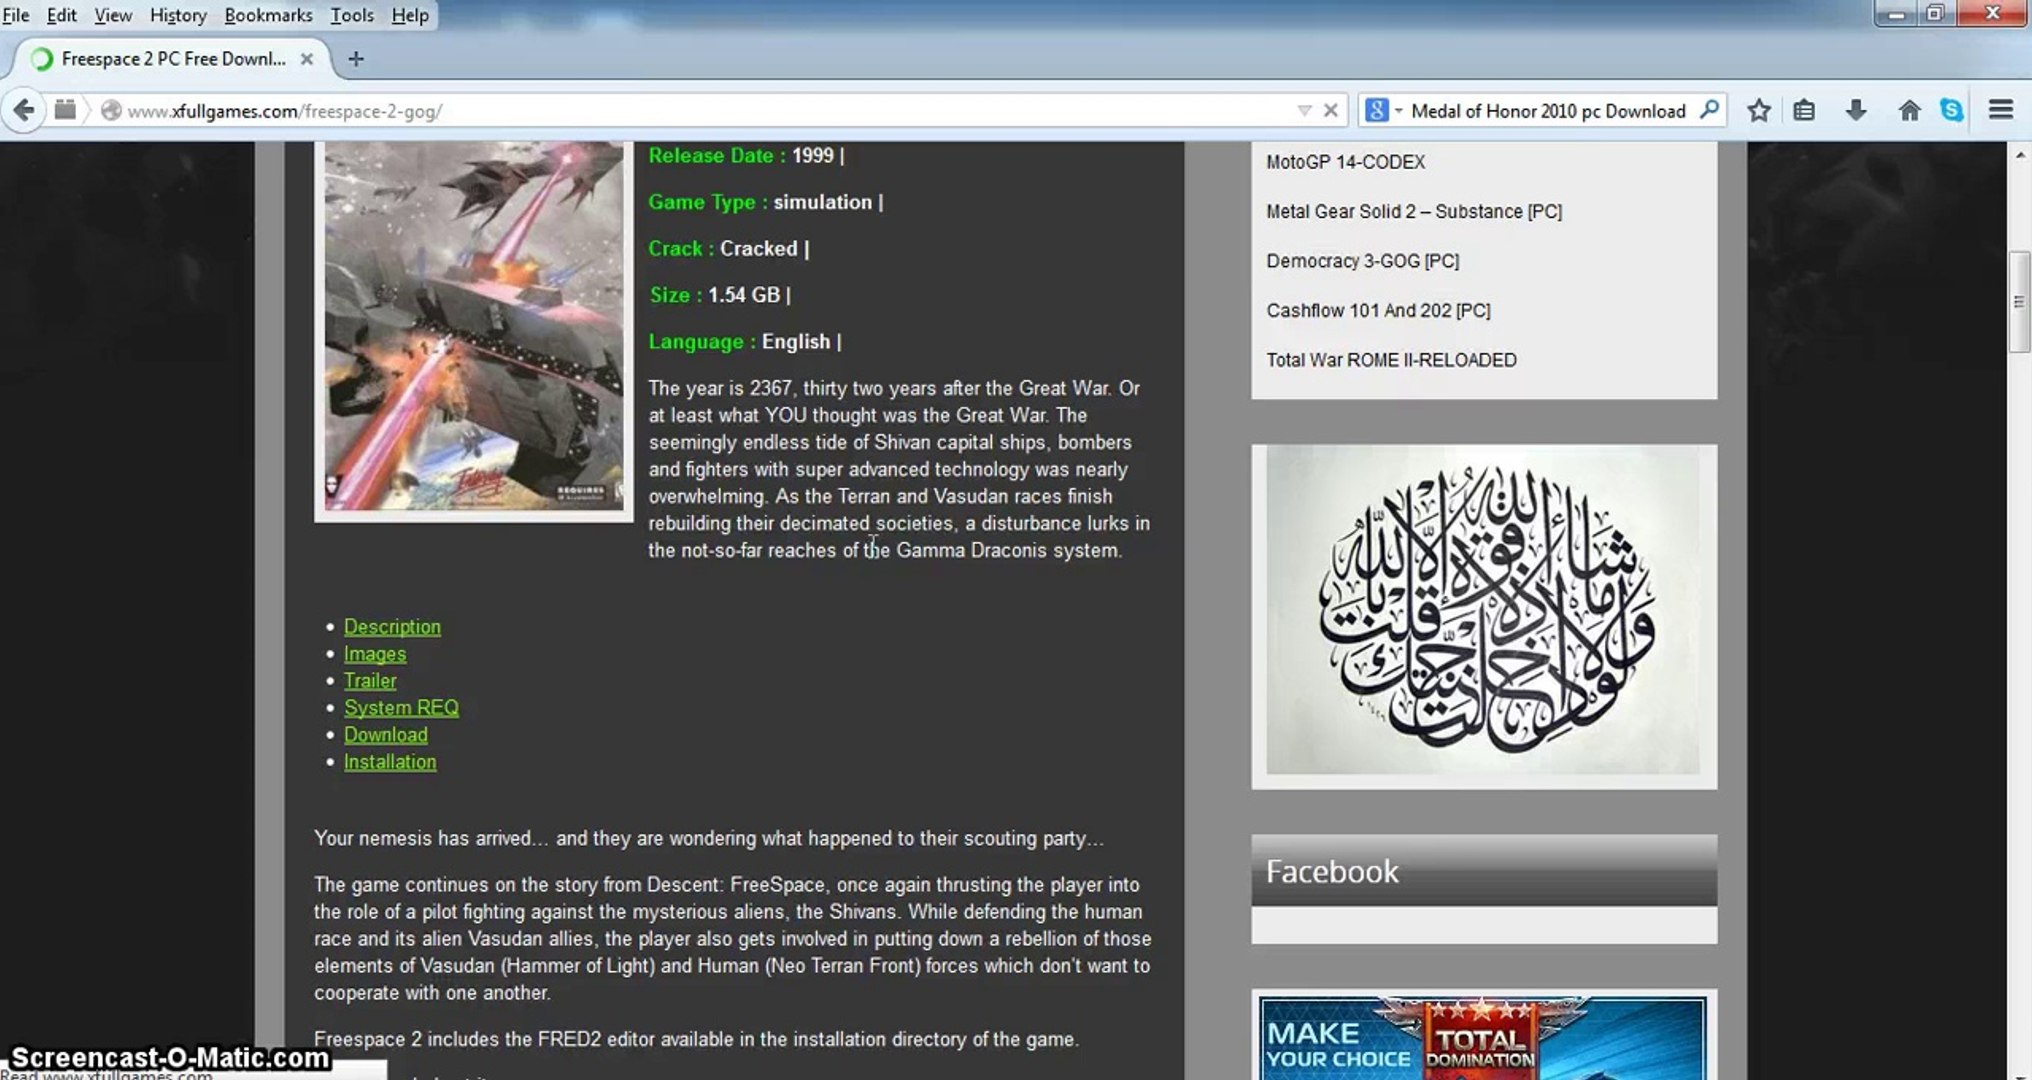Click the Make Your Choice ad banner
The width and height of the screenshot is (2032, 1080).
[1483, 1038]
